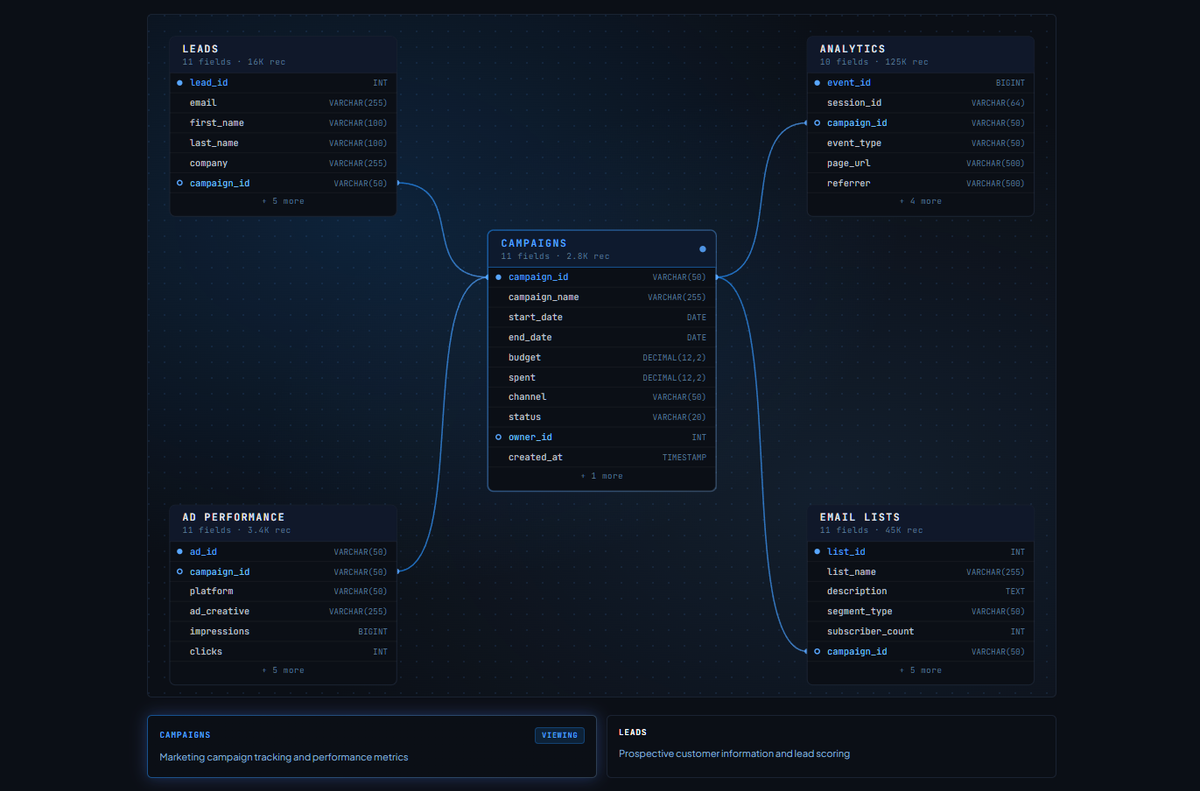Click the foreign key circle beside EMAIL LISTS campaign_id
Image resolution: width=1200 pixels, height=791 pixels.
(x=817, y=651)
